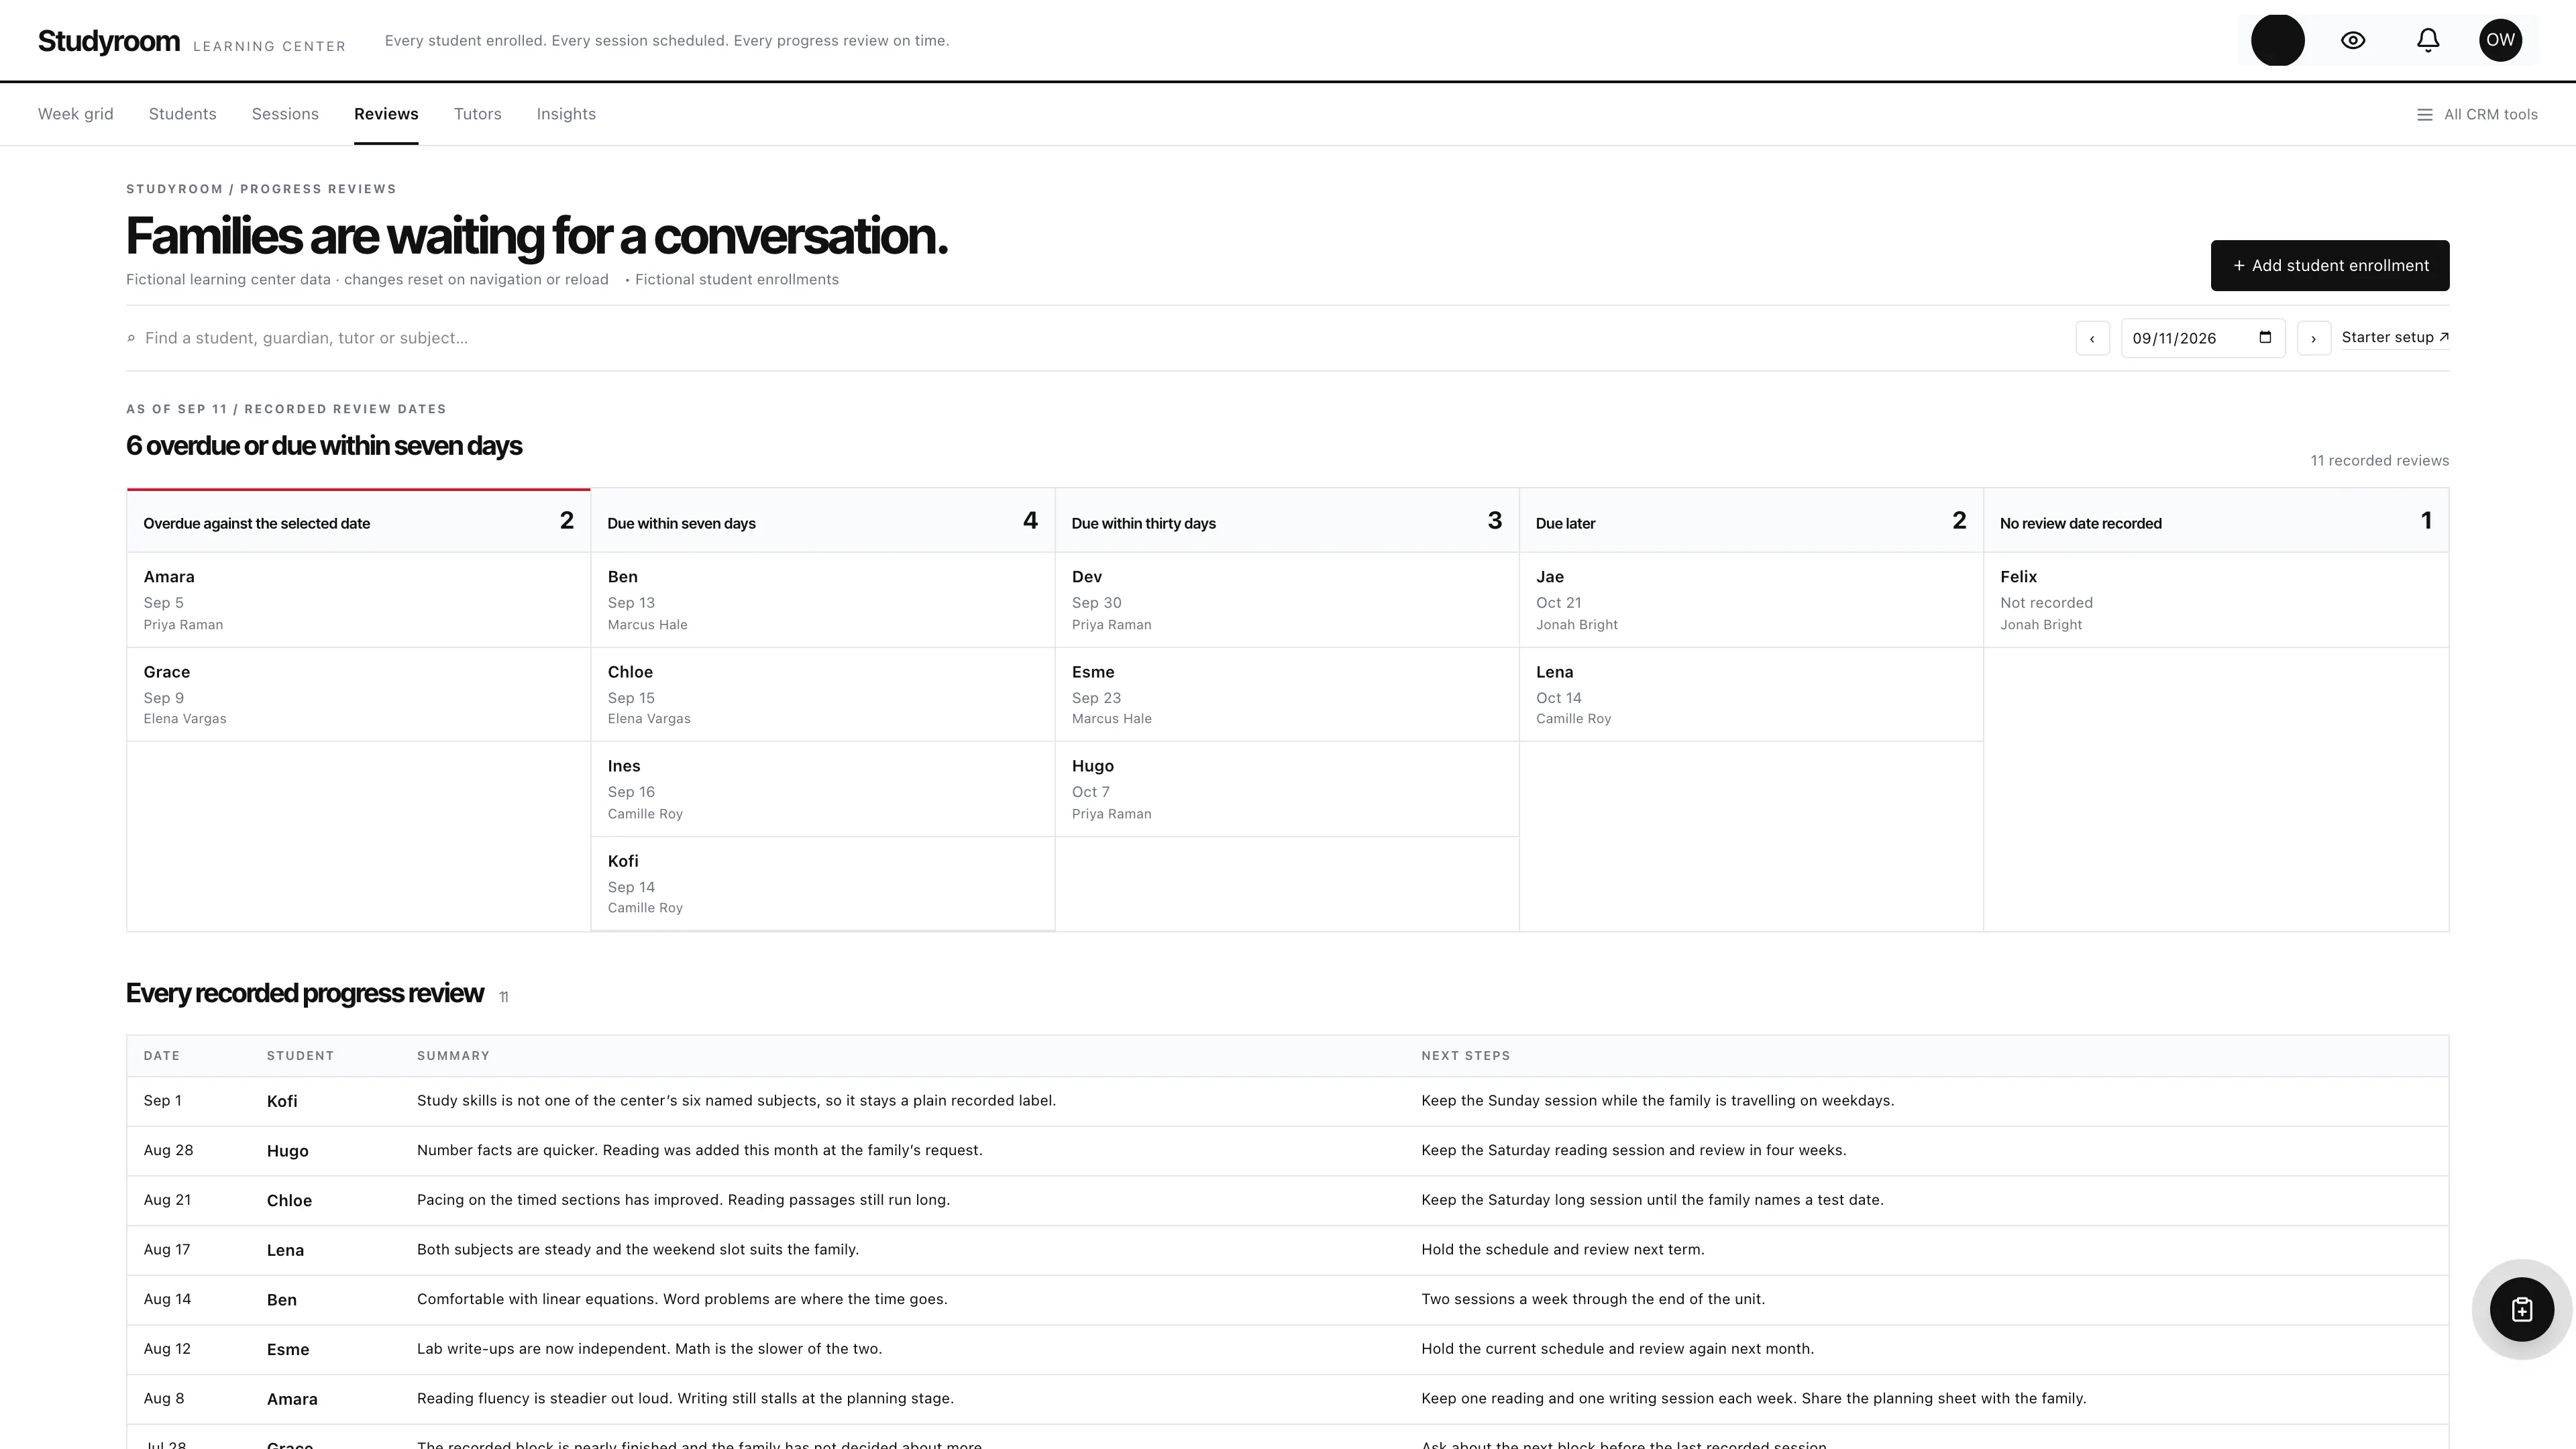2576x1449 pixels.
Task: Click the DATE column header
Action: pyautogui.click(x=162, y=1056)
